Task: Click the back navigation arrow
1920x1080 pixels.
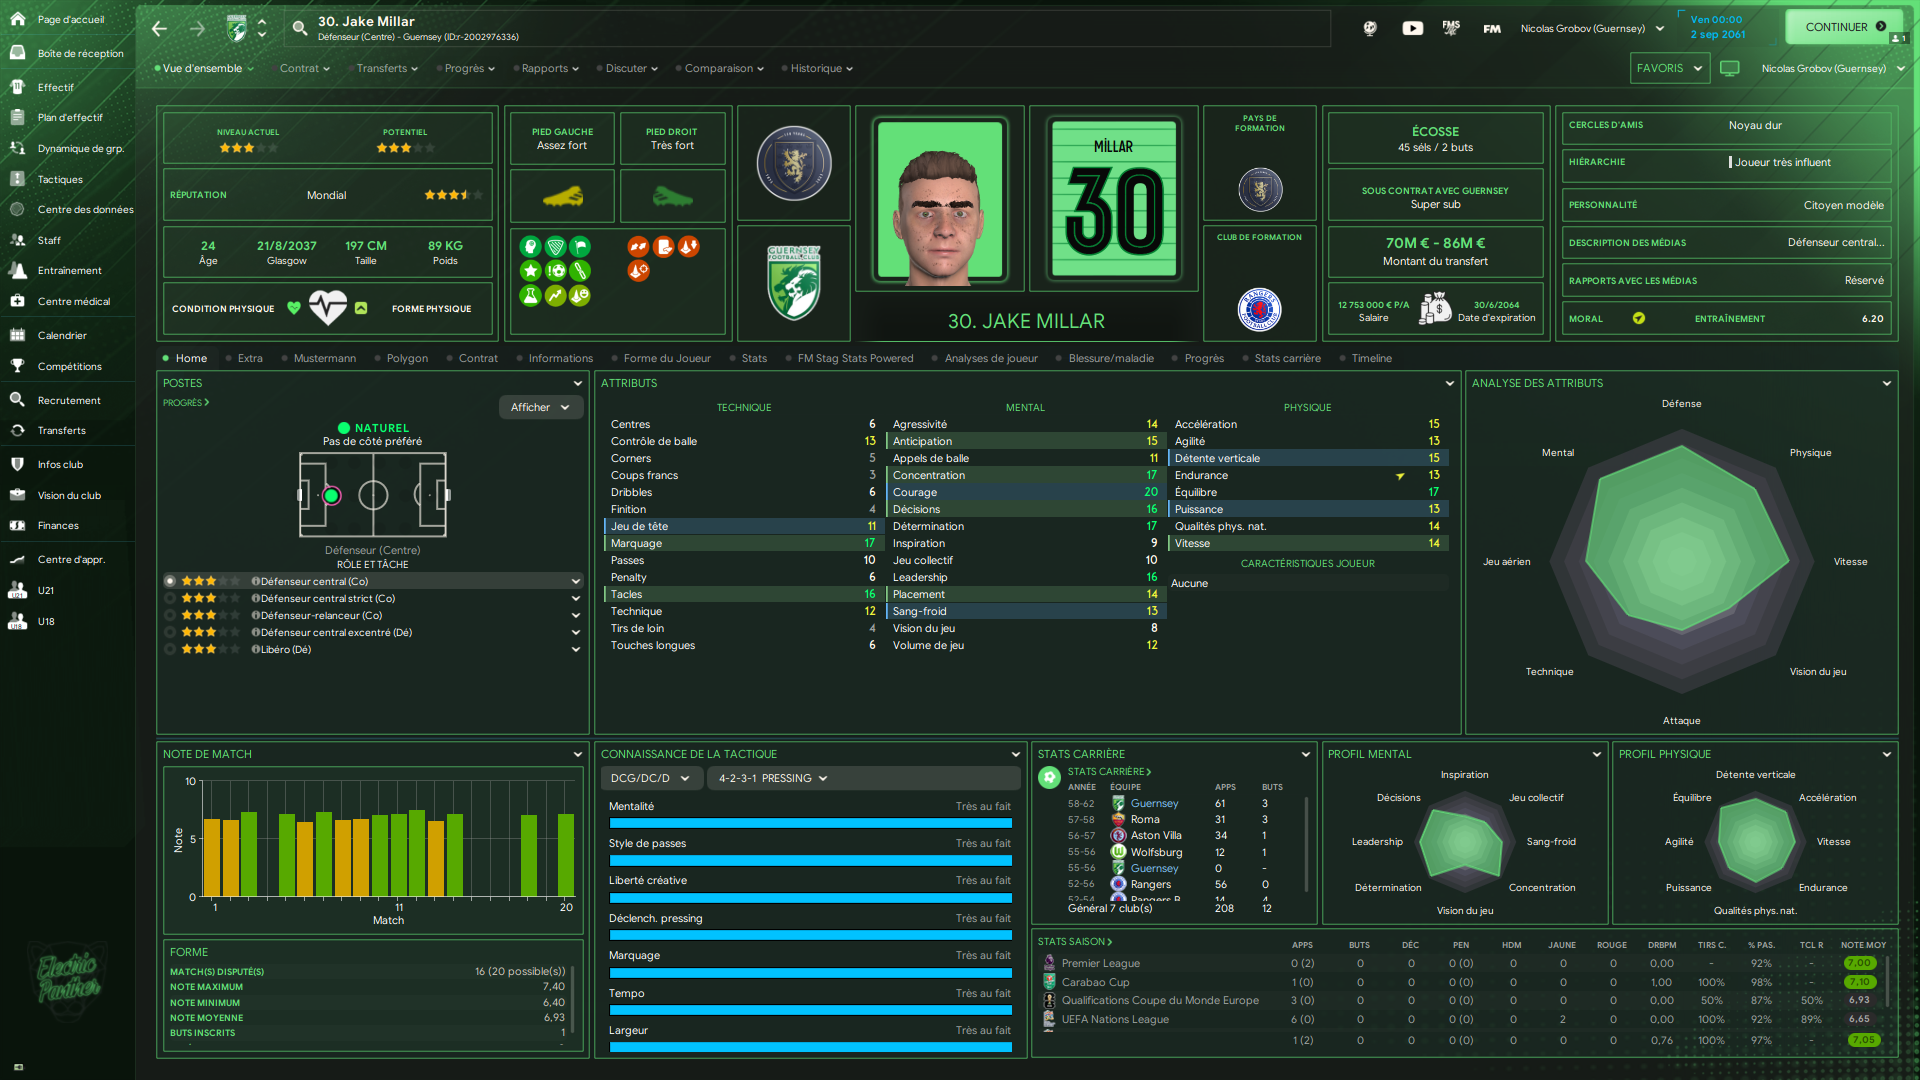Action: pos(160,29)
